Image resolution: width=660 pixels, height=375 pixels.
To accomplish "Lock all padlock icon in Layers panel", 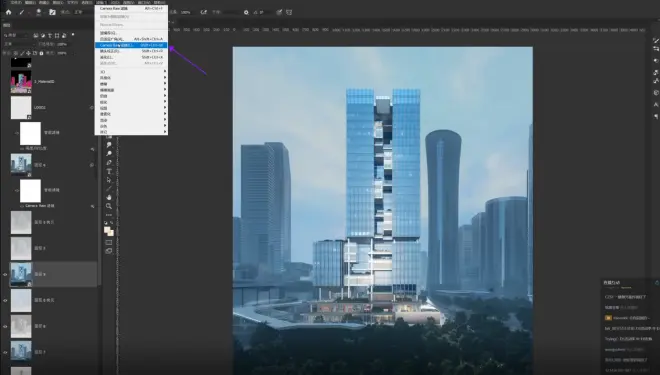I will coord(41,53).
